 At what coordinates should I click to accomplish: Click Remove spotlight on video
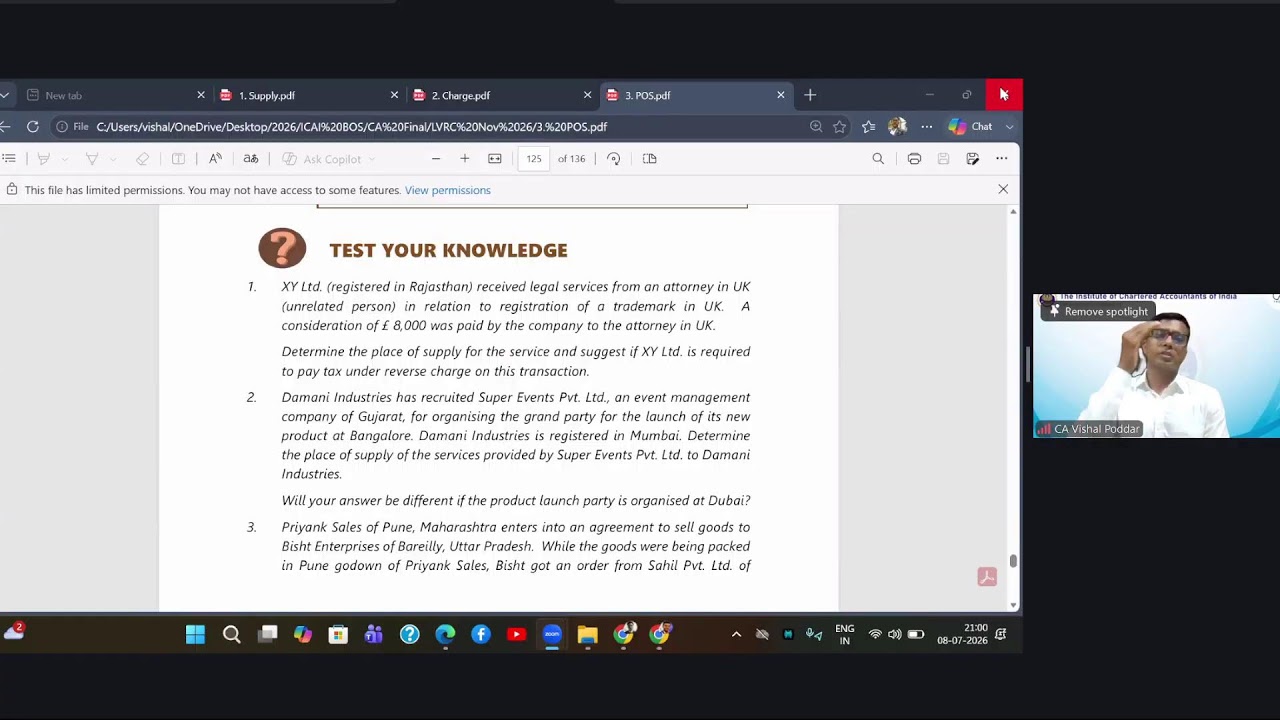(x=1097, y=311)
